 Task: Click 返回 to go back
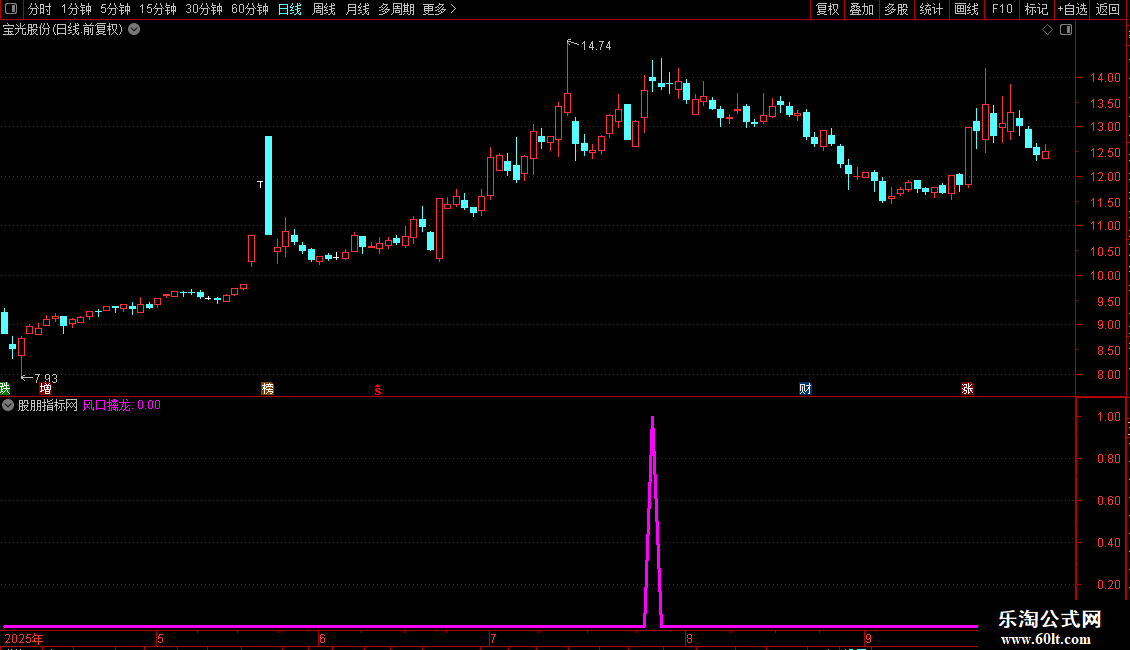tap(1108, 9)
